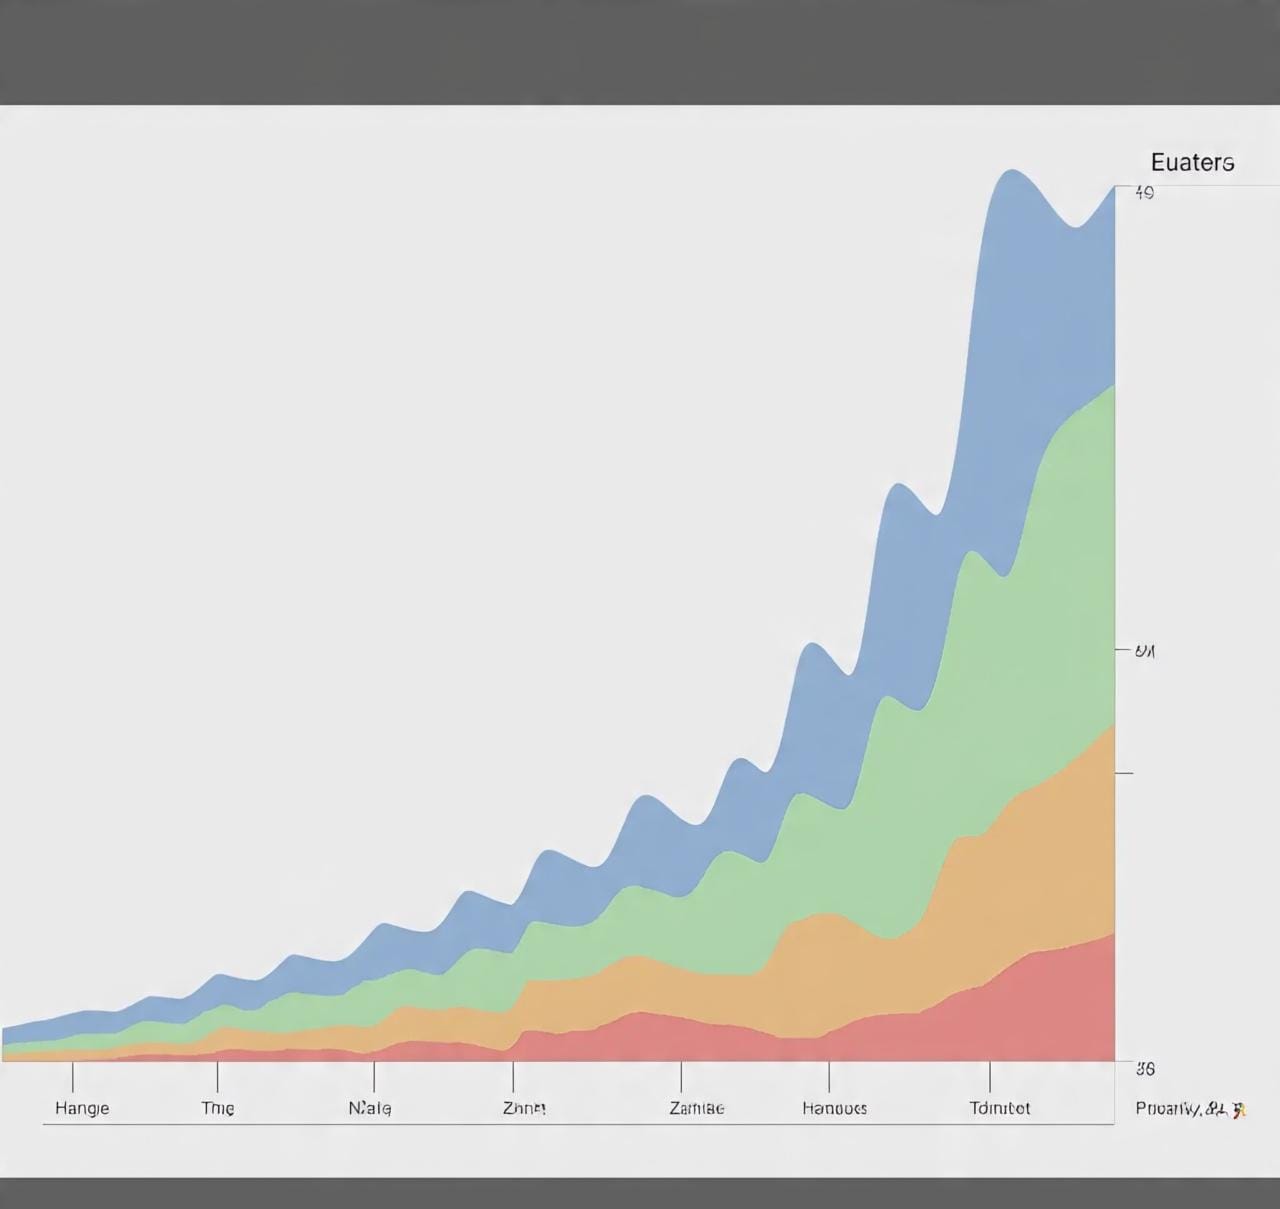Click the tick mark above 'Tdmtbot'
The height and width of the screenshot is (1209, 1280).
coord(990,1077)
